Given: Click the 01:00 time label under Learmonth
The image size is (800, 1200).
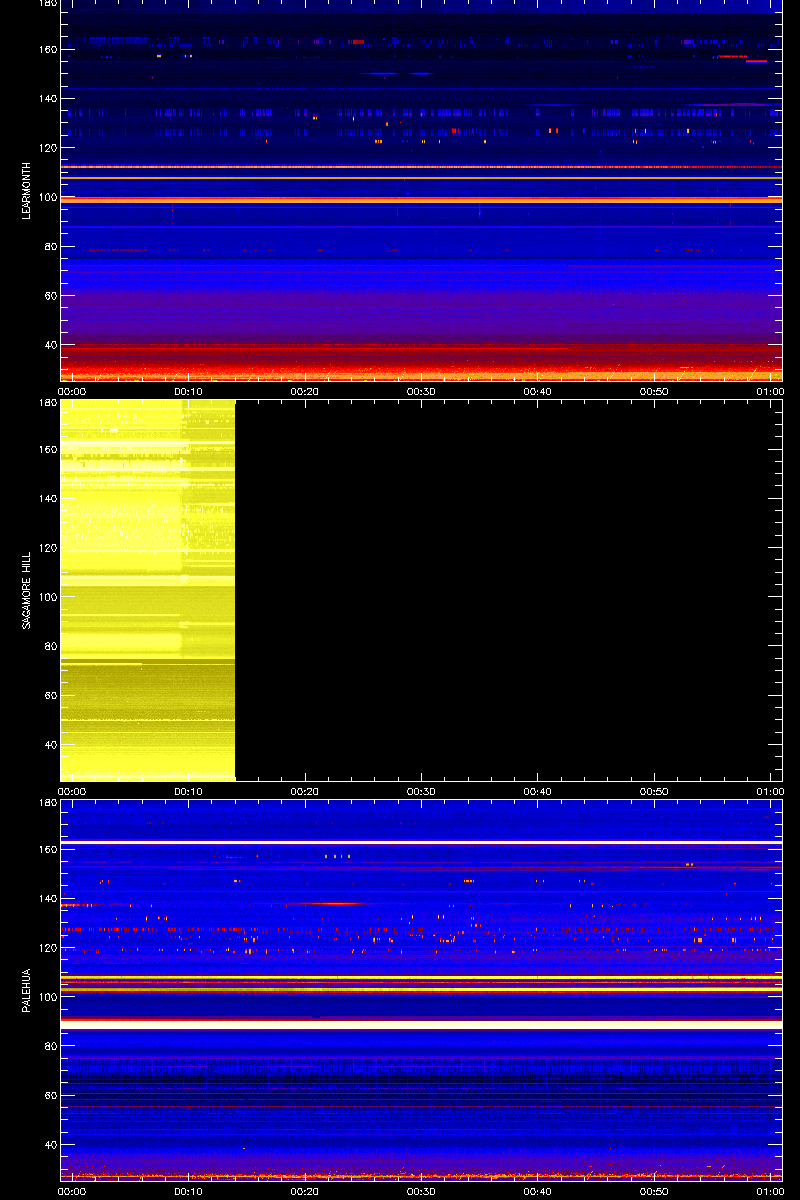Looking at the screenshot, I should coord(770,391).
